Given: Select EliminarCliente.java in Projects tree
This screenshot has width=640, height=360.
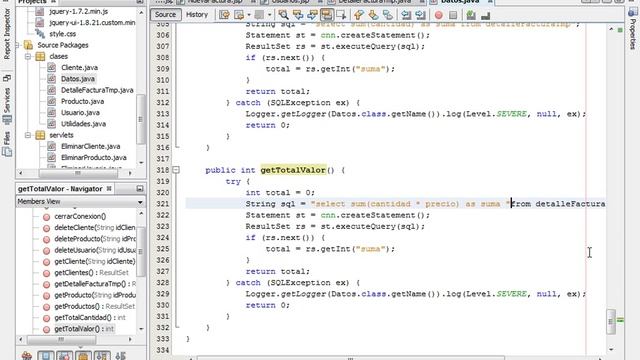Looking at the screenshot, I should [x=91, y=146].
